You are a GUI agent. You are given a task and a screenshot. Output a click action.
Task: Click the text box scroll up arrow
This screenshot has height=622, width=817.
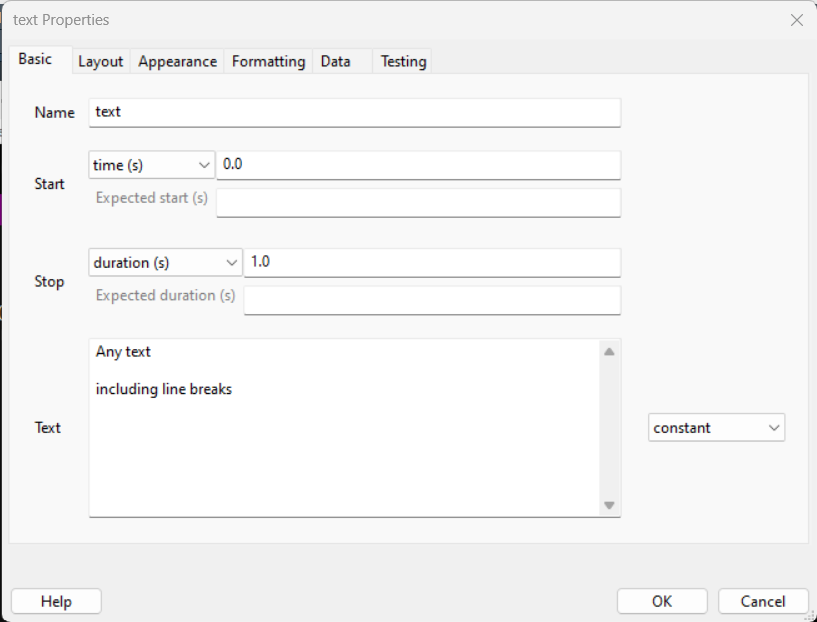[x=609, y=351]
